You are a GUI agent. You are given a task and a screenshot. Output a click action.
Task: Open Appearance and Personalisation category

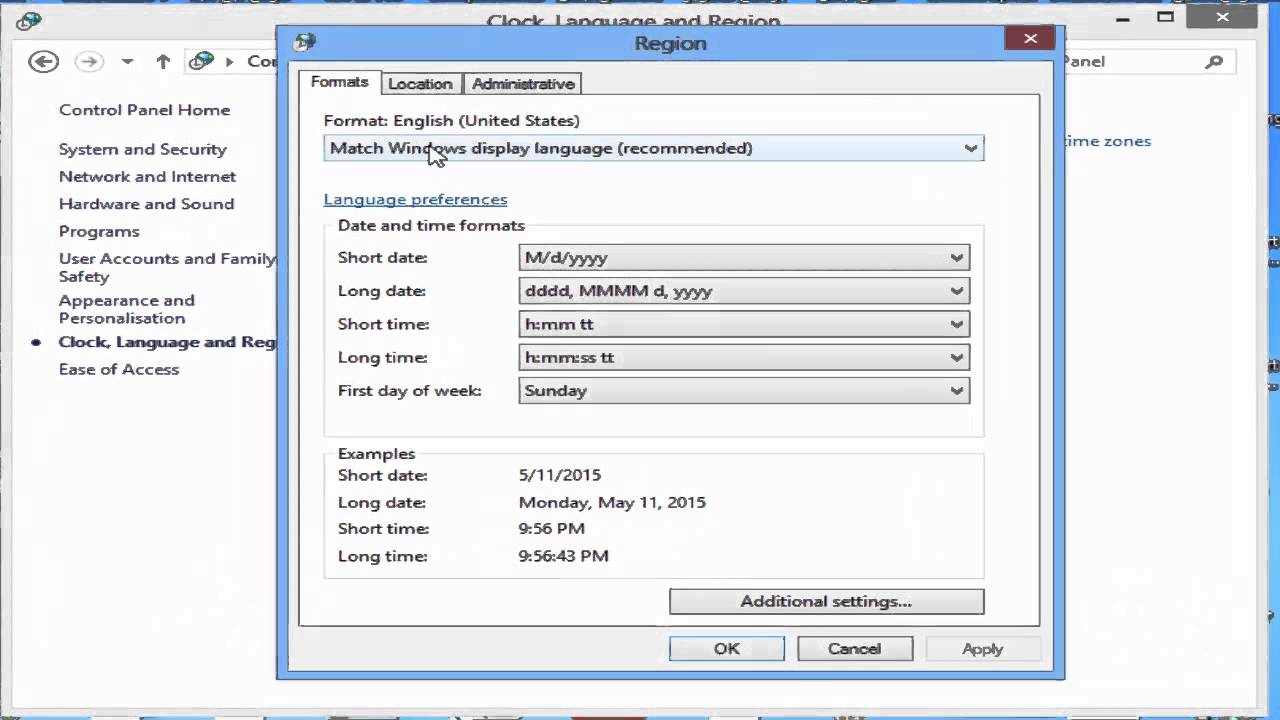[126, 309]
